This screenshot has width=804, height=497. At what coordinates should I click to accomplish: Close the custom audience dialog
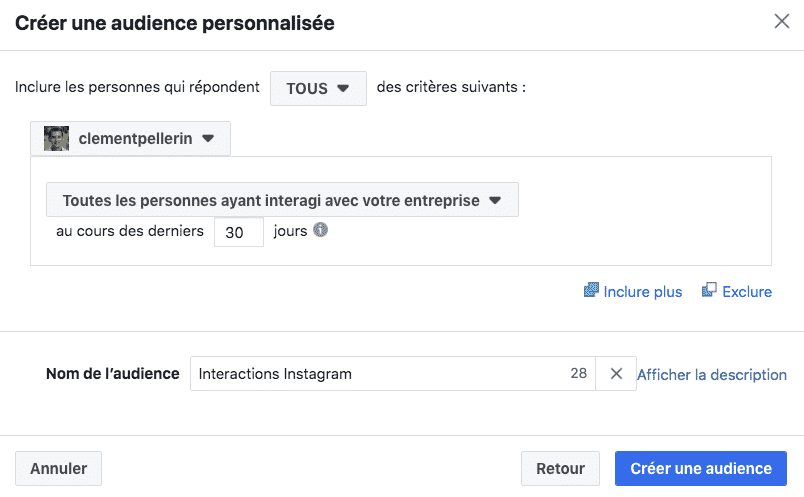(782, 21)
